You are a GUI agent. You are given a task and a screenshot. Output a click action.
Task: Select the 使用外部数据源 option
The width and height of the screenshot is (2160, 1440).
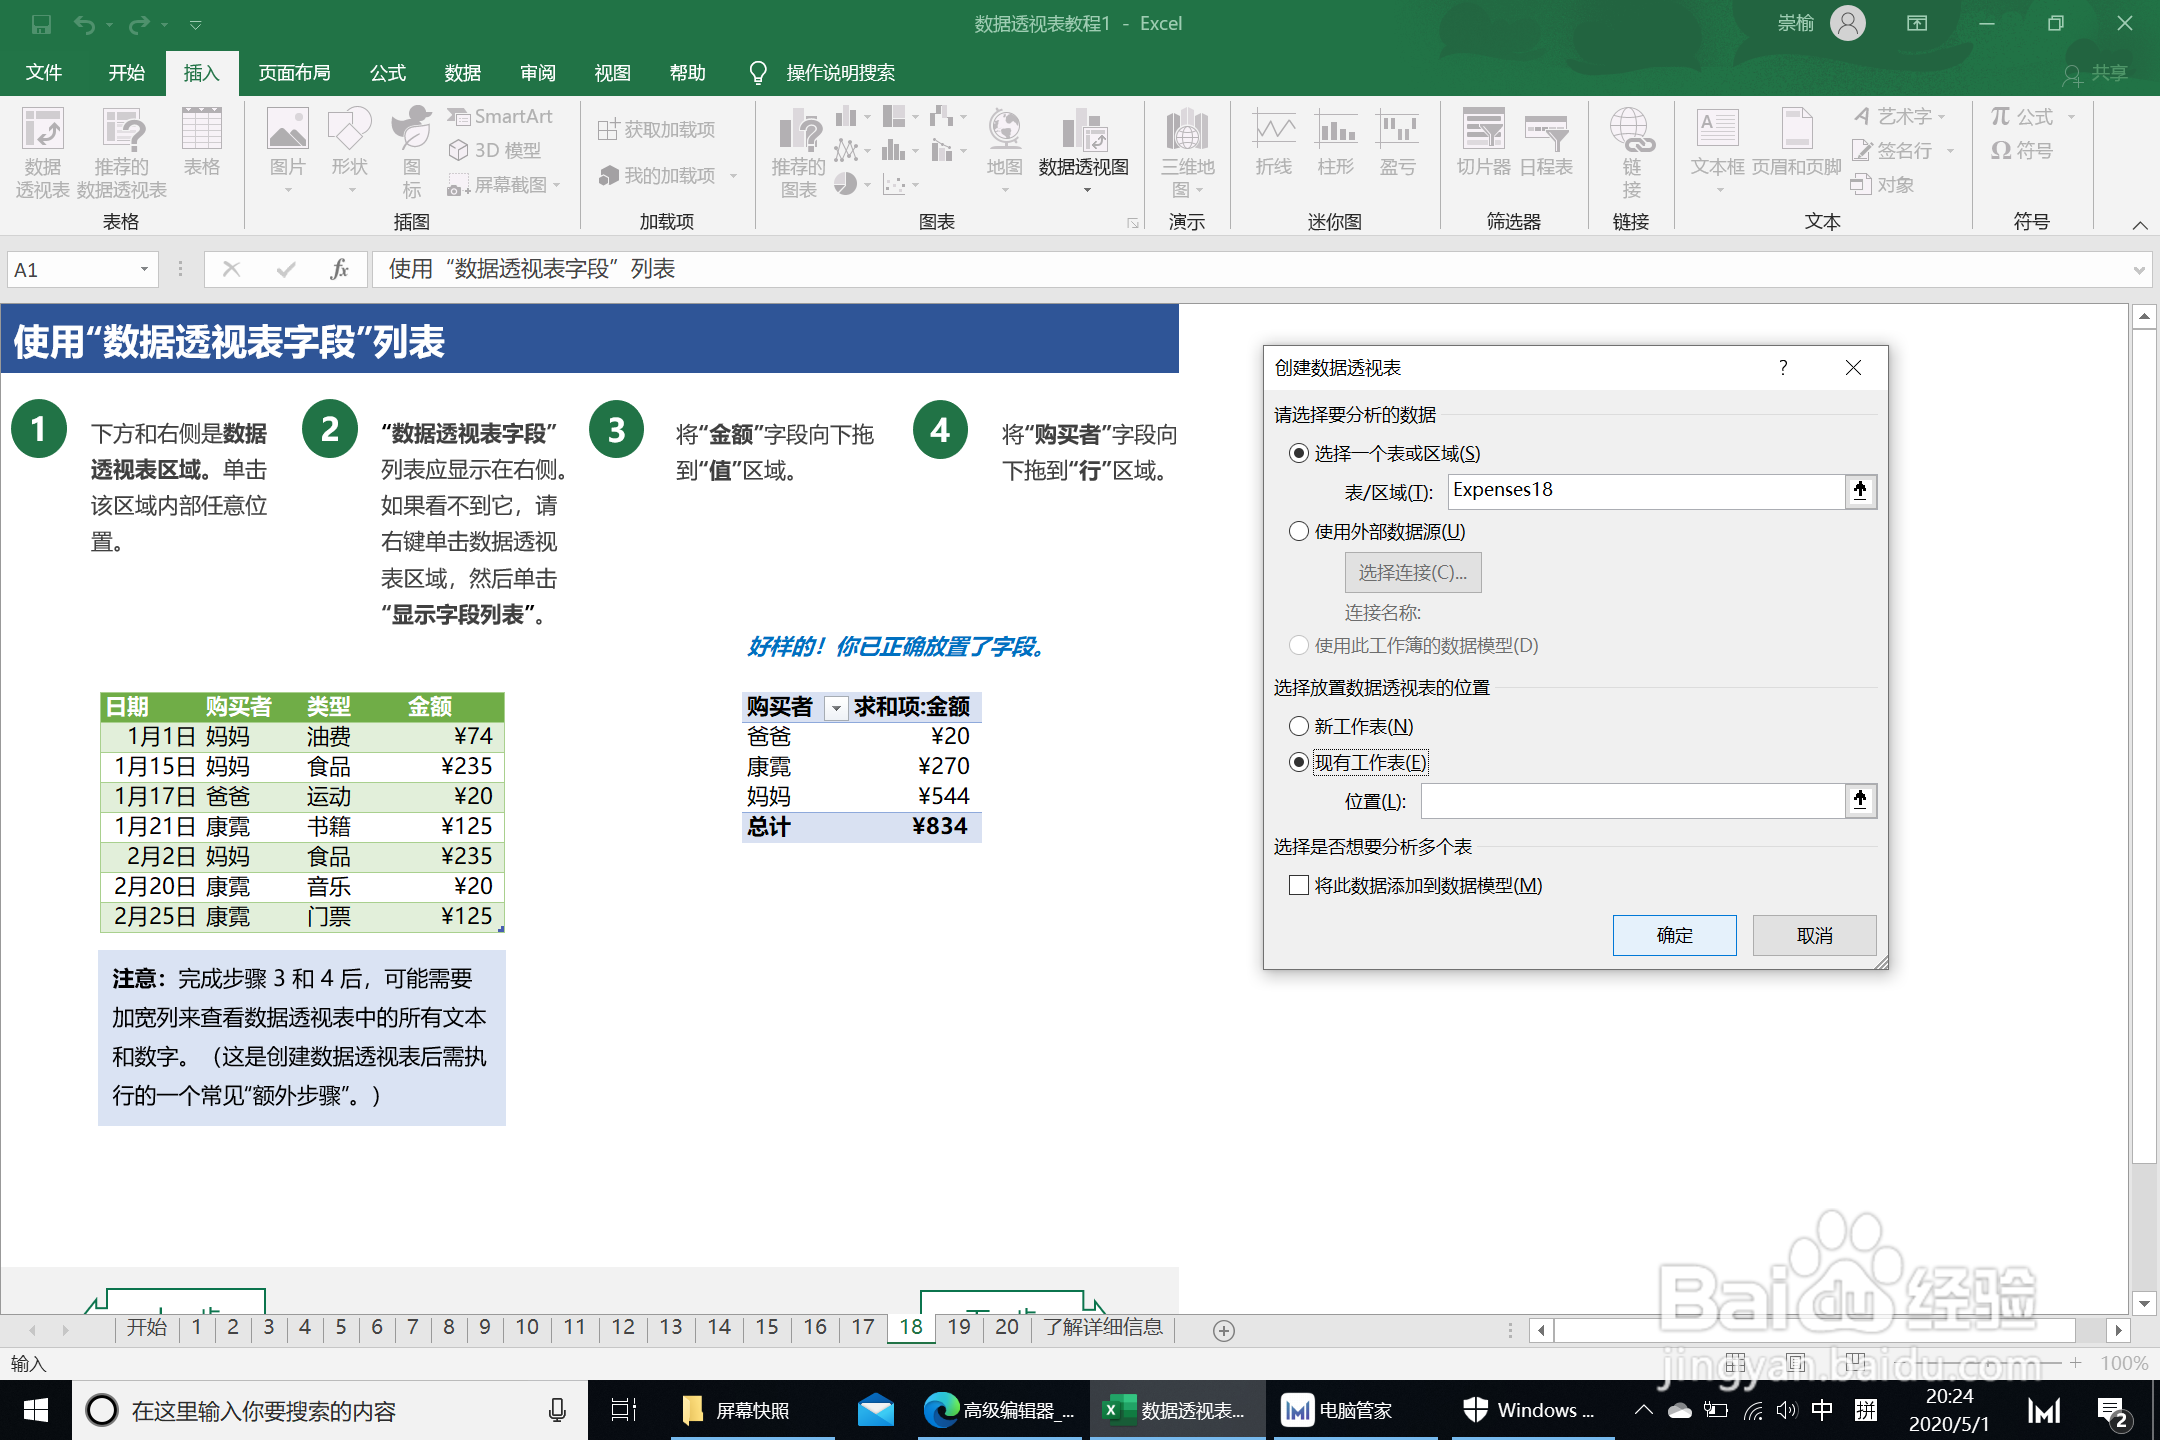(x=1298, y=531)
